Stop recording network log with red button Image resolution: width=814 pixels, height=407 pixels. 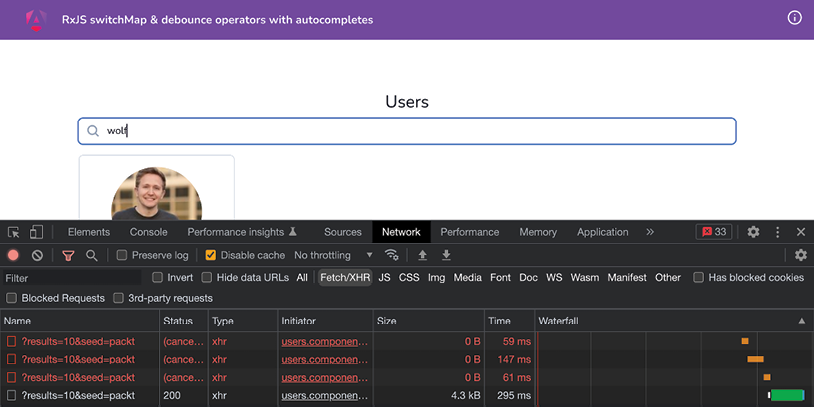[13, 255]
